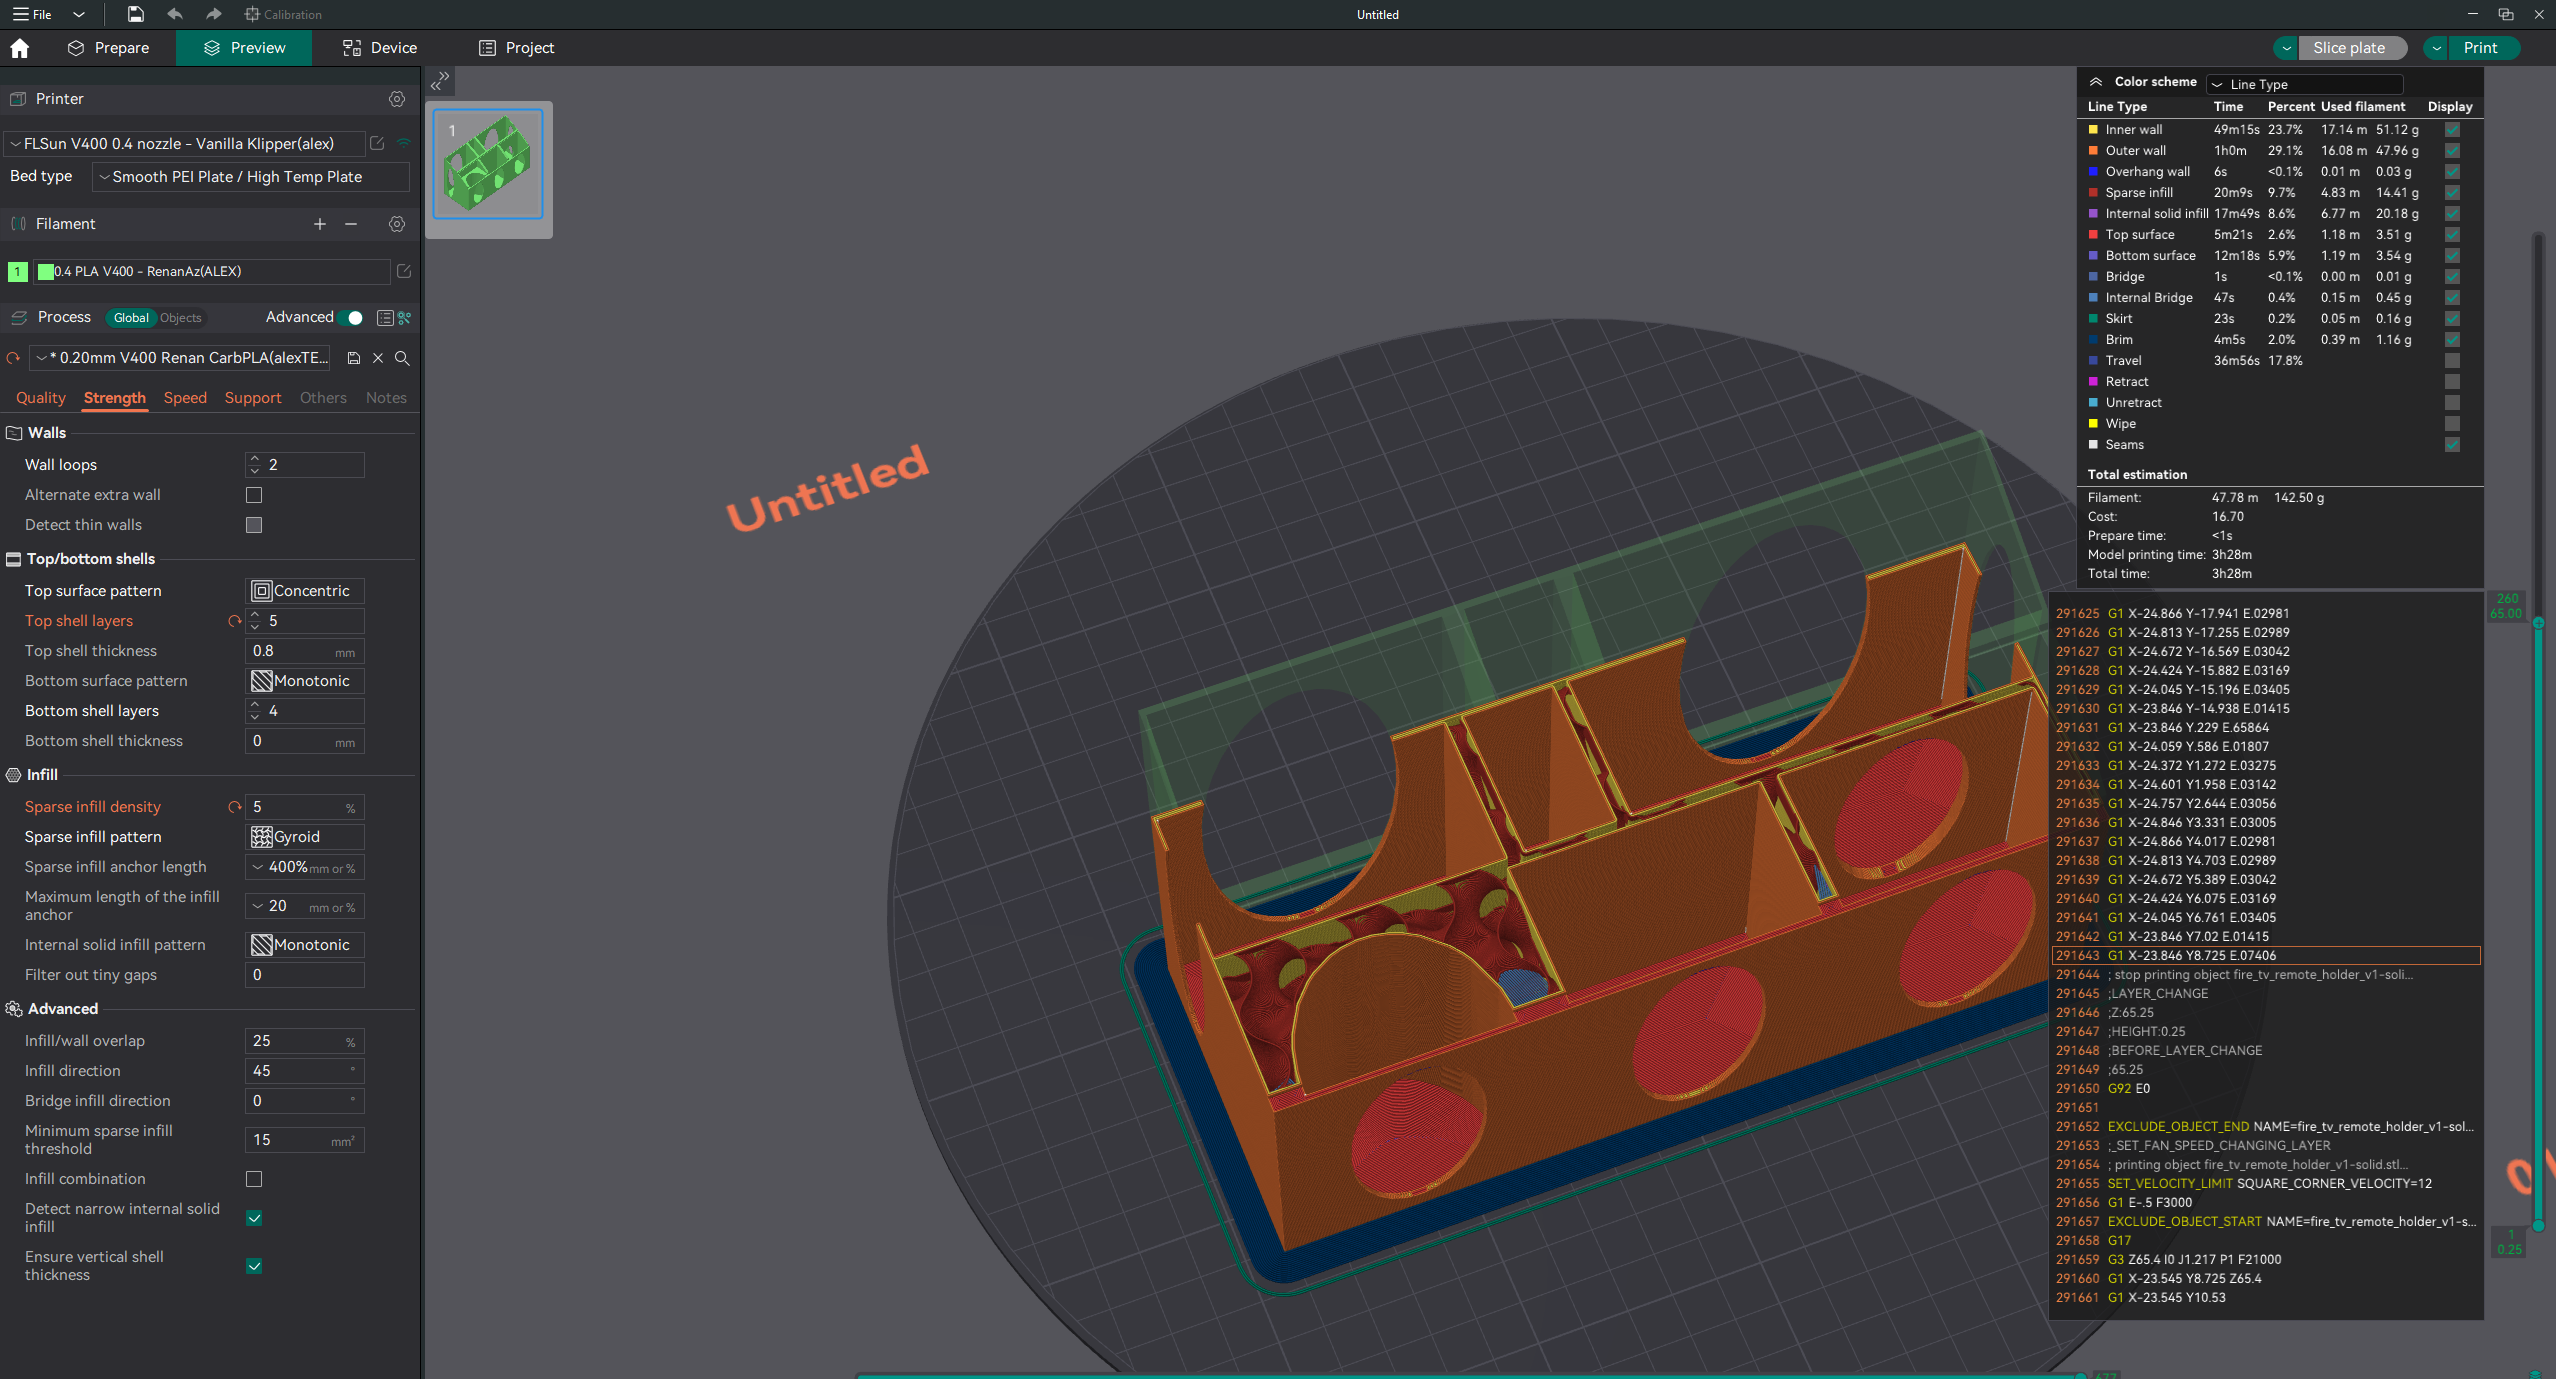This screenshot has width=2556, height=1379.
Task: Click the undo arrow icon
Action: (174, 14)
